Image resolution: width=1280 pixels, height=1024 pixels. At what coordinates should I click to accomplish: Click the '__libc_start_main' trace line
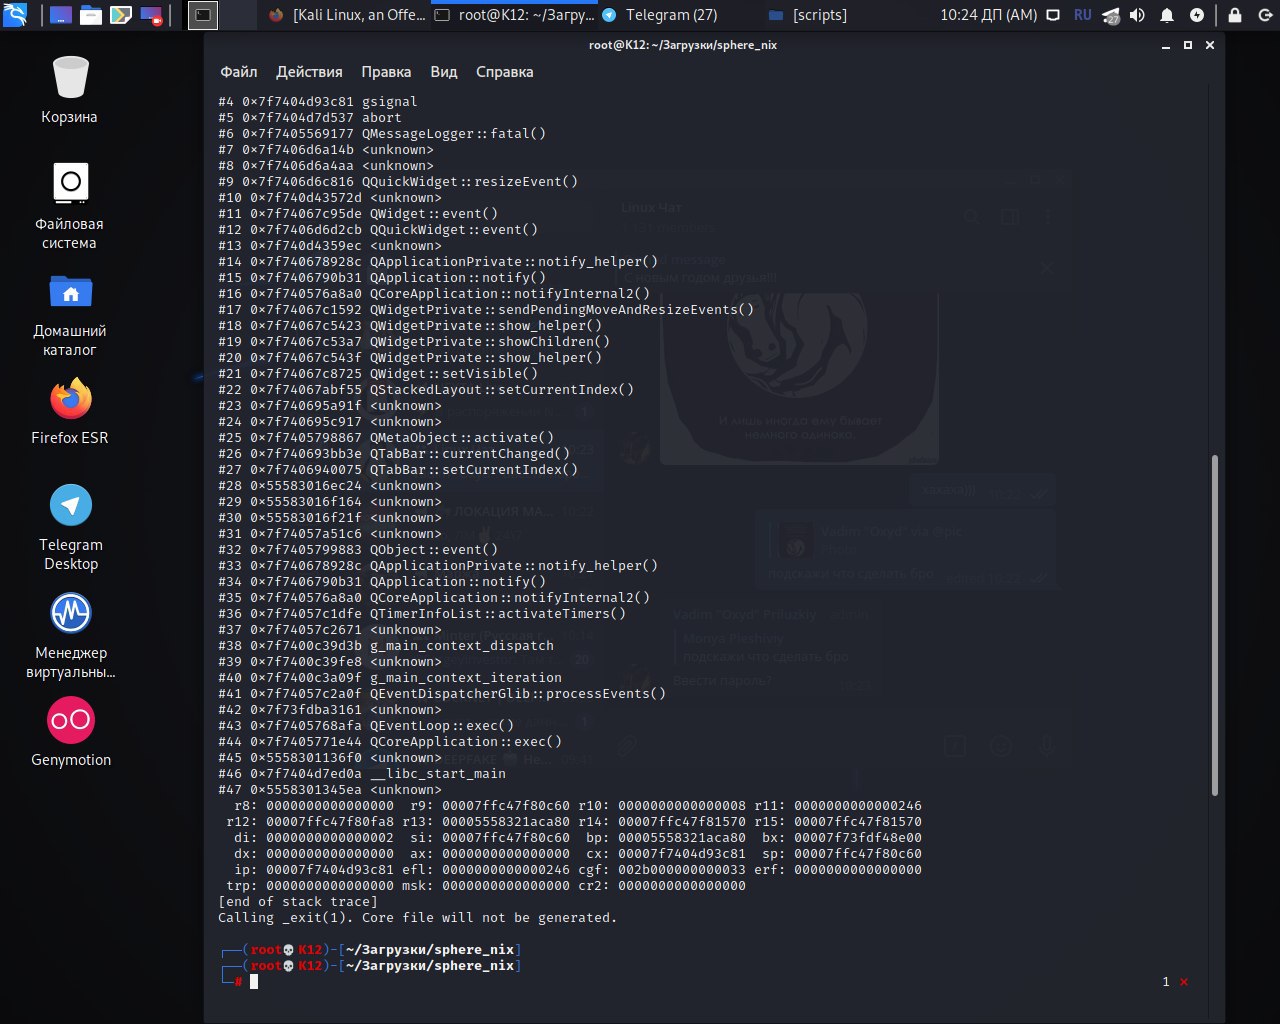coord(362,773)
